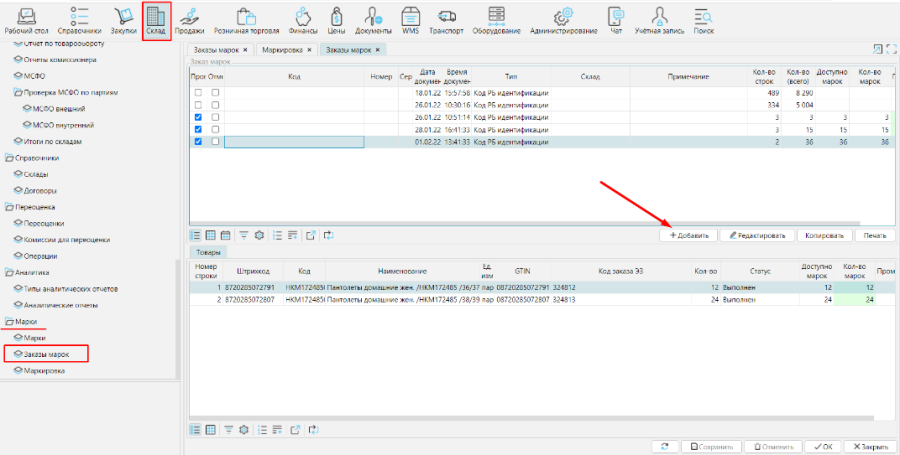Uncheck the first checkbox in 28.01.22 row
This screenshot has width=900, height=455.
[198, 129]
